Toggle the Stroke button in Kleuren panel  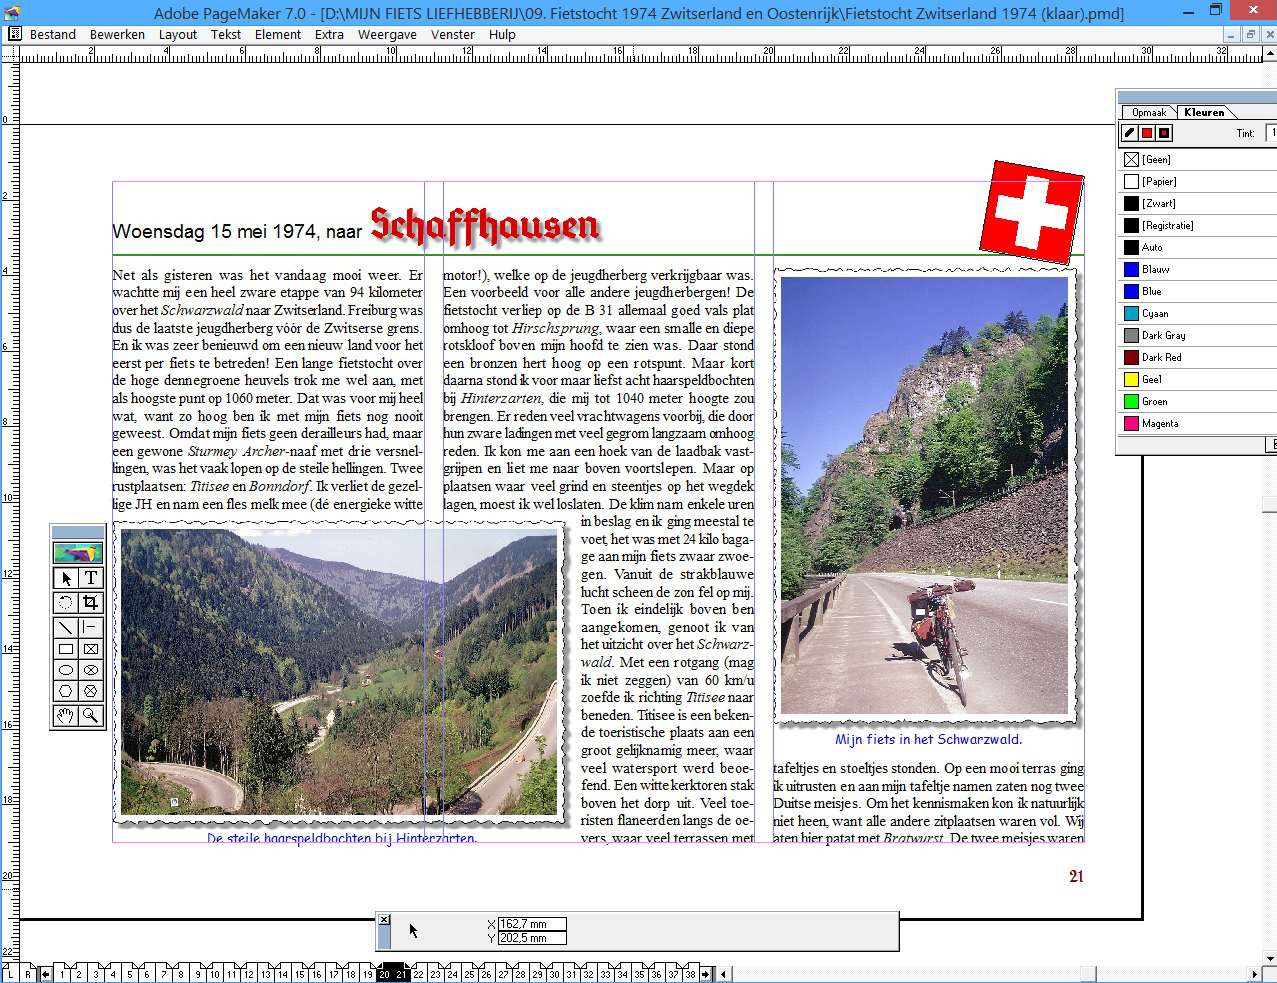point(1130,133)
